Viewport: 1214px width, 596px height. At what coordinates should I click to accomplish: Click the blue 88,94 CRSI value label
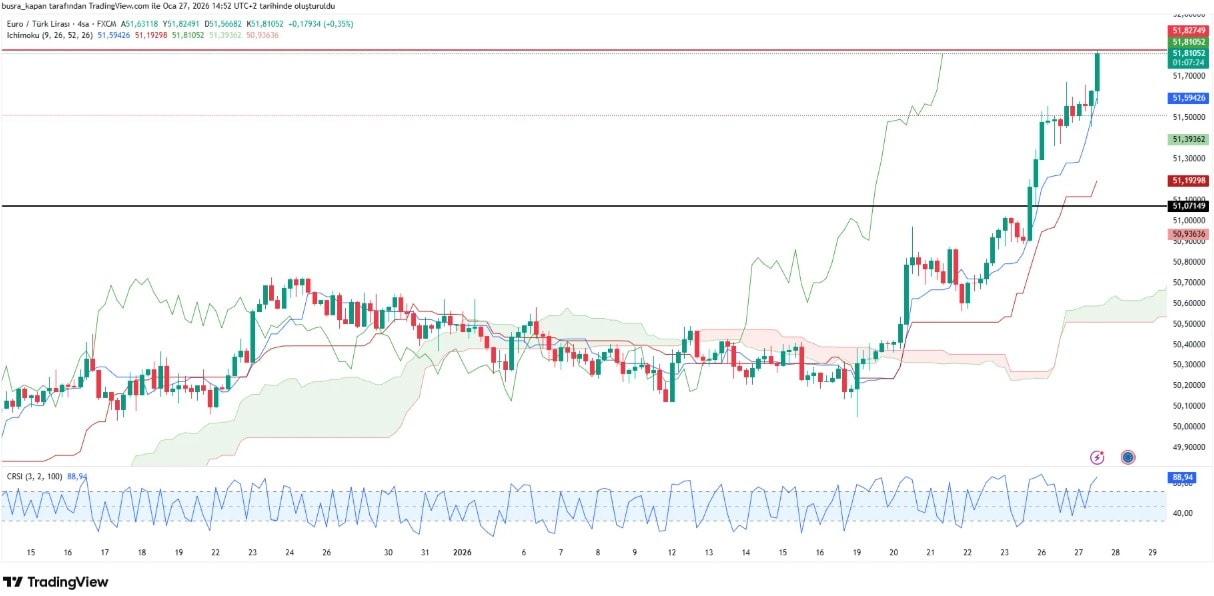1180,478
